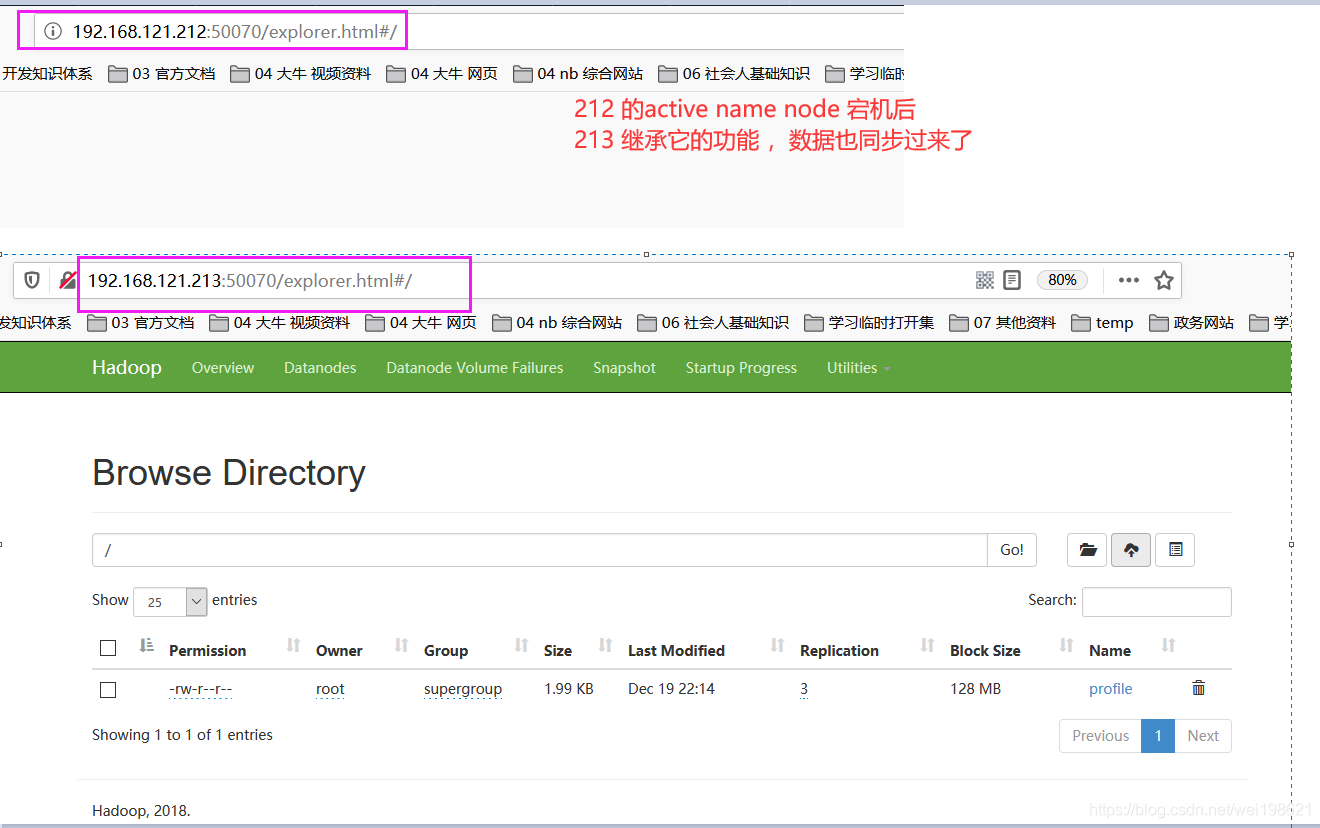1320x828 pixels.
Task: Sort the table by Size column
Action: point(605,646)
